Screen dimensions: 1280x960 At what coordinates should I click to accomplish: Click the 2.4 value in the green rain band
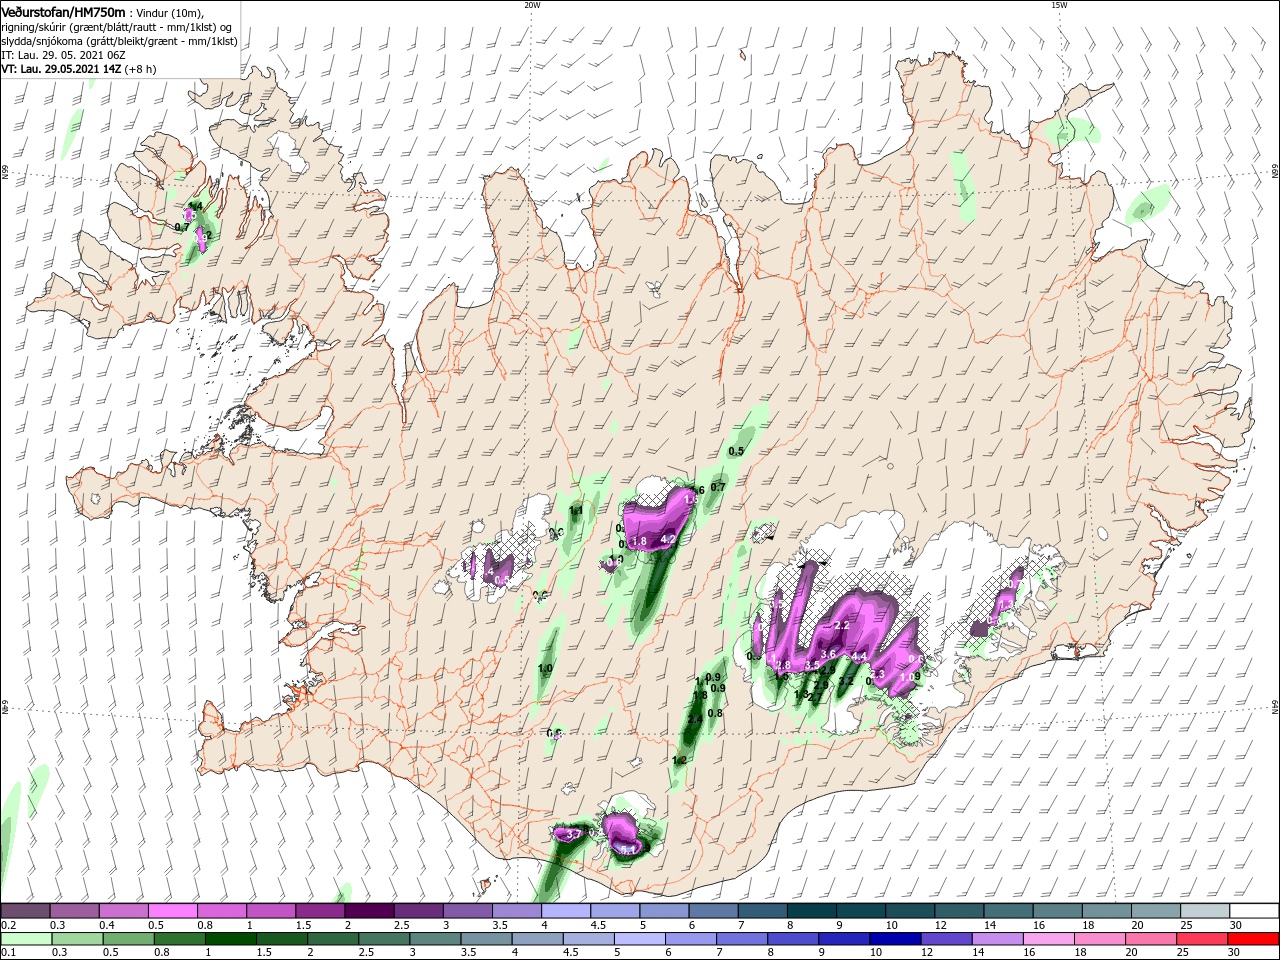click(x=695, y=720)
